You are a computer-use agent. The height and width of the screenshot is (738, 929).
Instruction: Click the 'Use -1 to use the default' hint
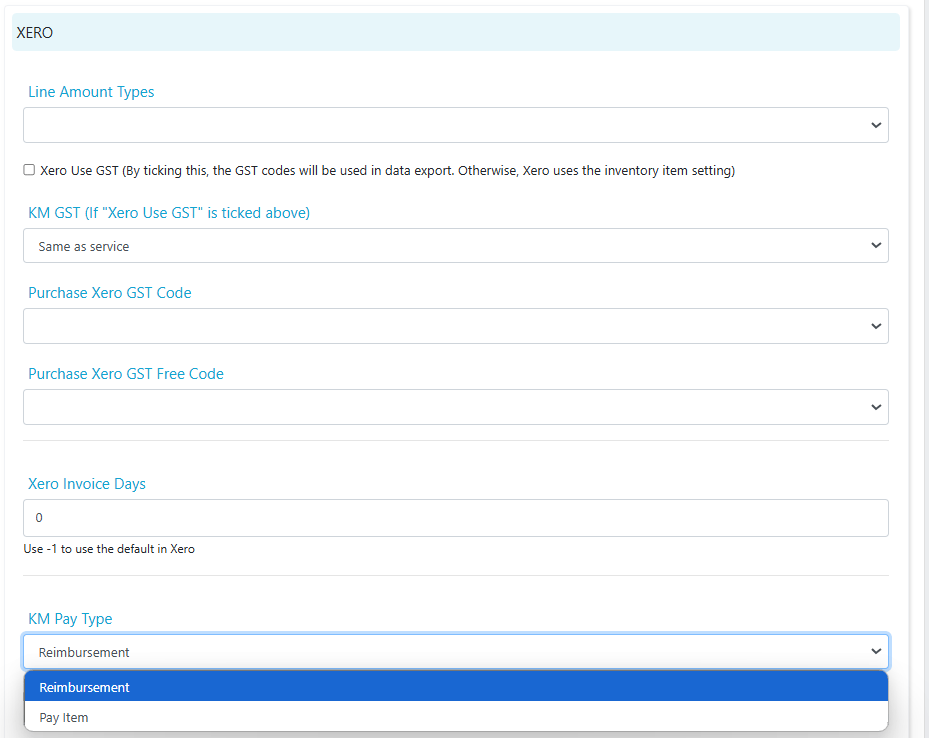tap(109, 549)
